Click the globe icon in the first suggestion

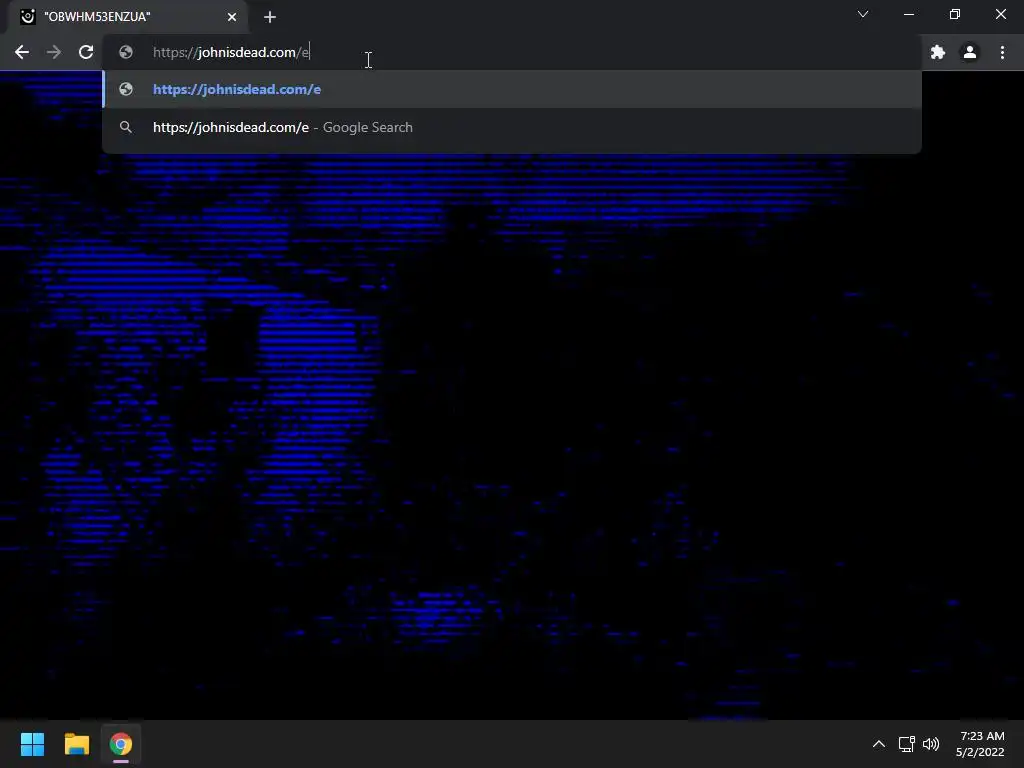click(126, 89)
